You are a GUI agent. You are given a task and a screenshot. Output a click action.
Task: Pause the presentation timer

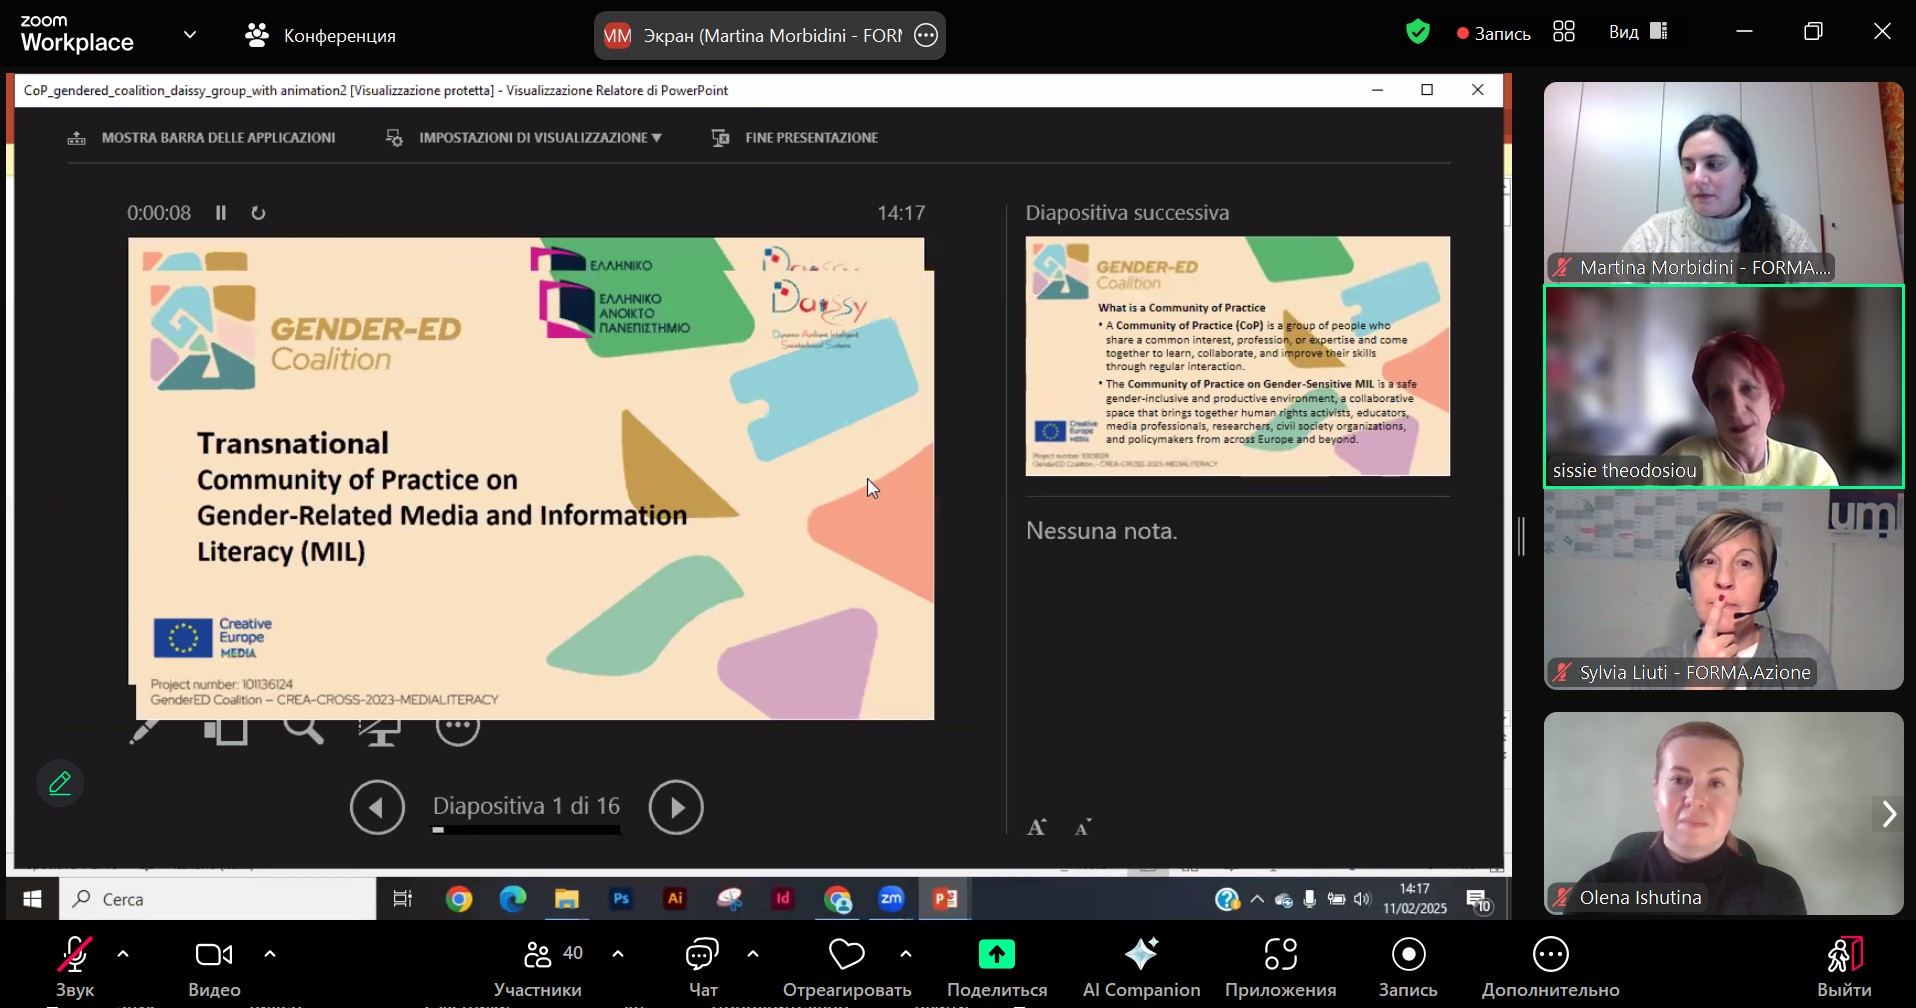[221, 213]
